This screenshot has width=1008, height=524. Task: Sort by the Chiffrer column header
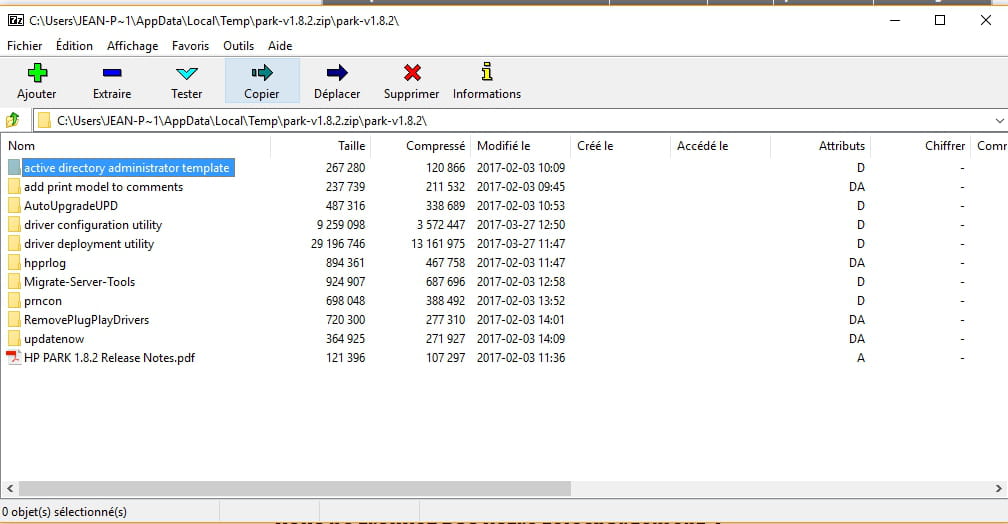pos(921,146)
